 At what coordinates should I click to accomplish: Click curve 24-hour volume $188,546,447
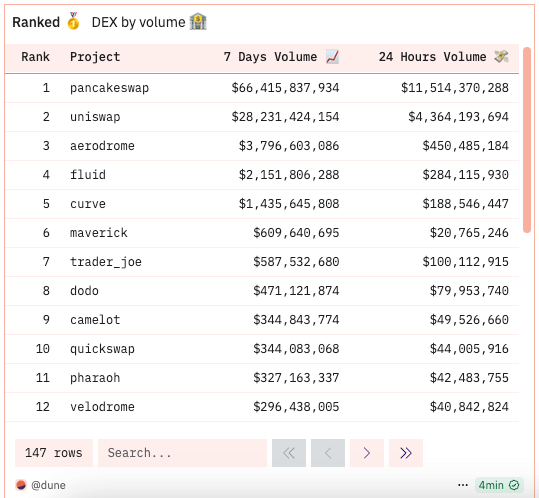click(x=466, y=204)
